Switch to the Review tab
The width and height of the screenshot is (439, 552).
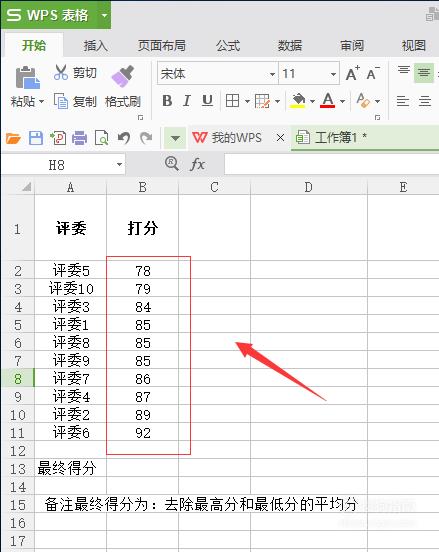click(352, 45)
